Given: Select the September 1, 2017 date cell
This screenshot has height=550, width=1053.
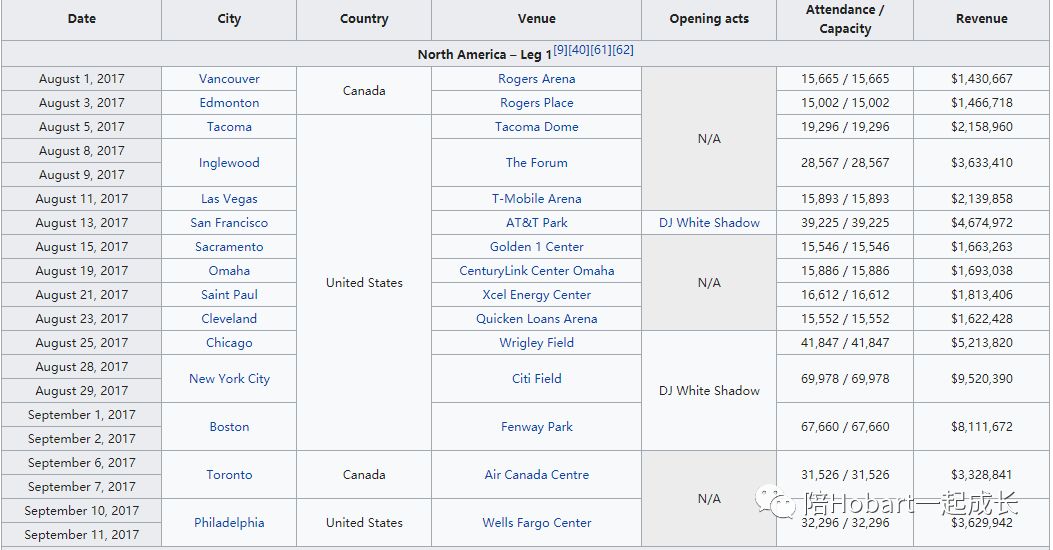Looking at the screenshot, I should (x=81, y=415).
